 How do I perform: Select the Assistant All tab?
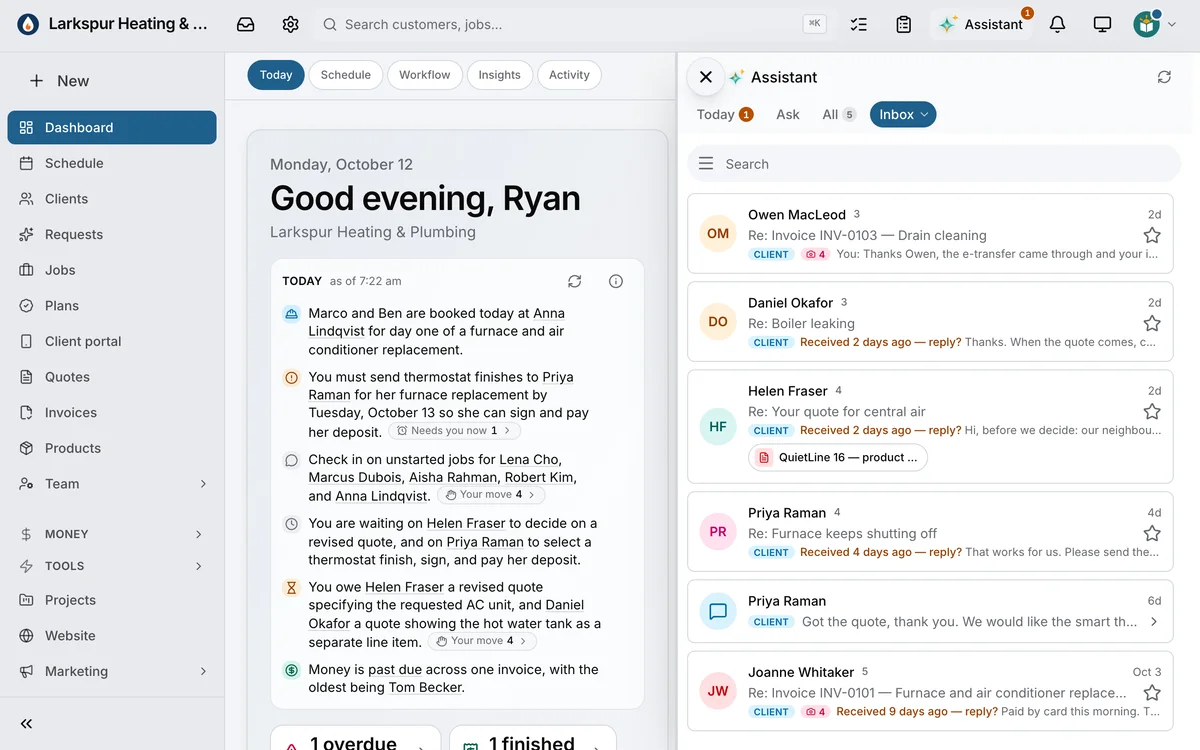click(839, 115)
